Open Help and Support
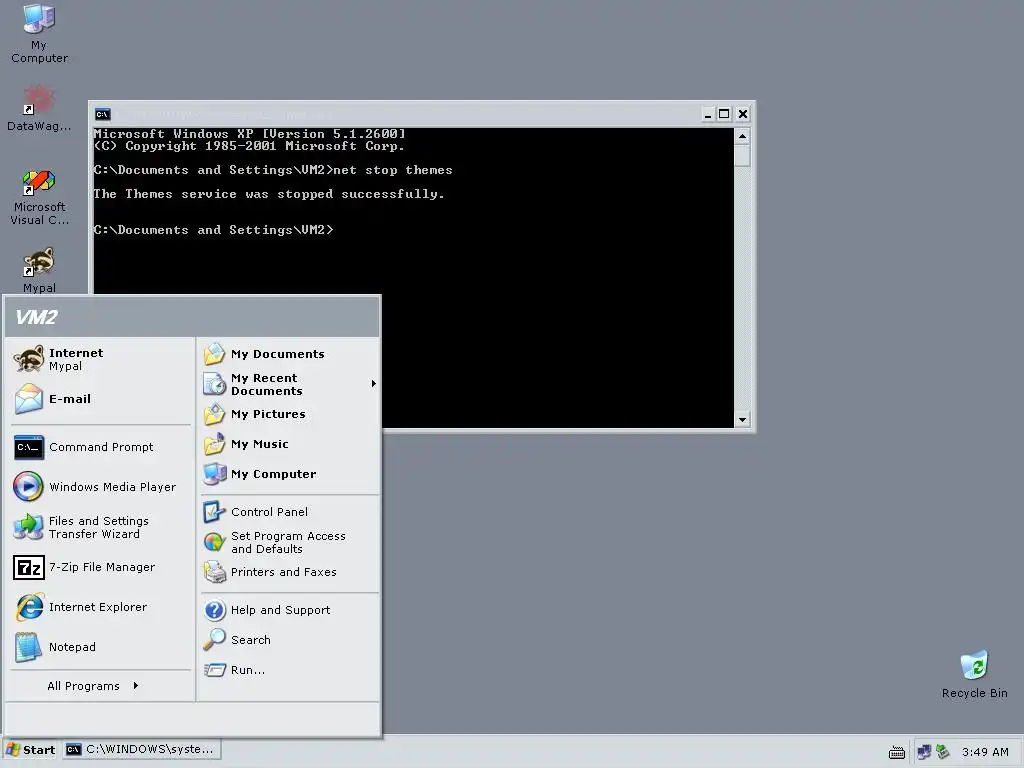 click(289, 610)
